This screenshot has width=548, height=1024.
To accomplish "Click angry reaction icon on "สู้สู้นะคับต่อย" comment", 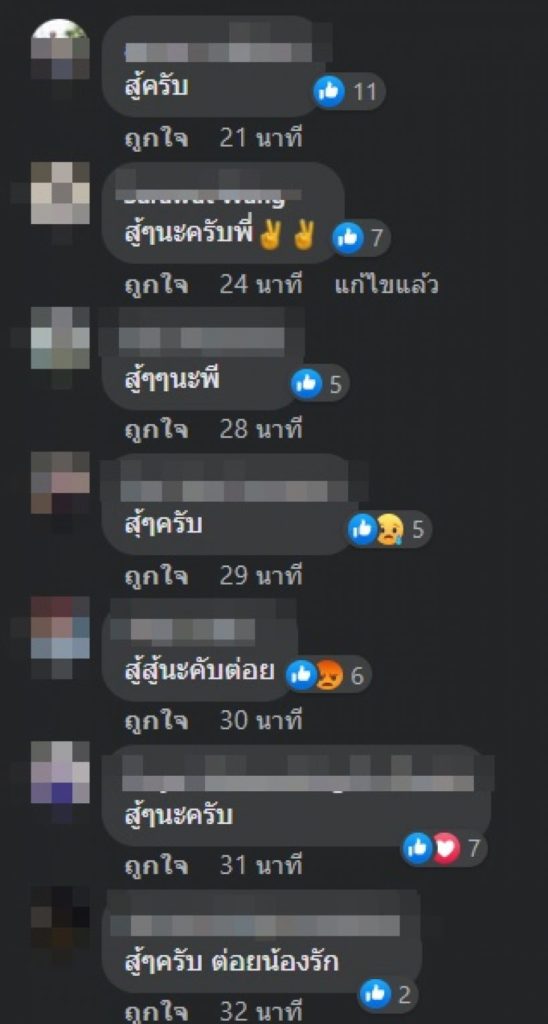I will coord(331,675).
